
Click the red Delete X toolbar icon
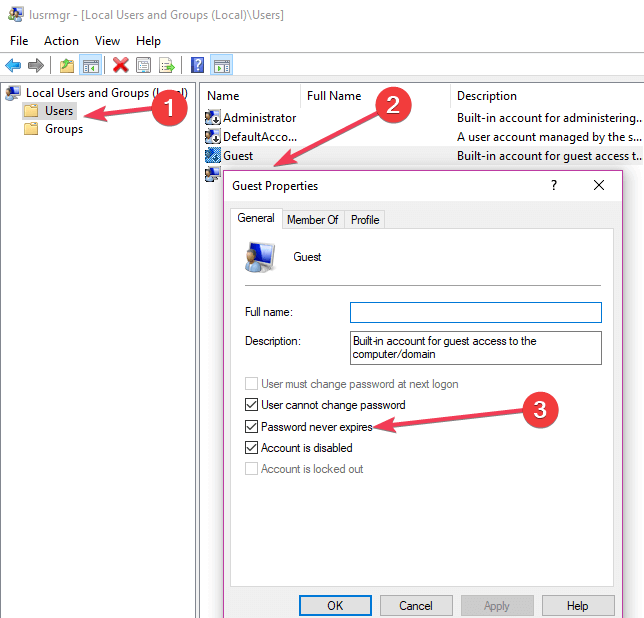coord(120,65)
